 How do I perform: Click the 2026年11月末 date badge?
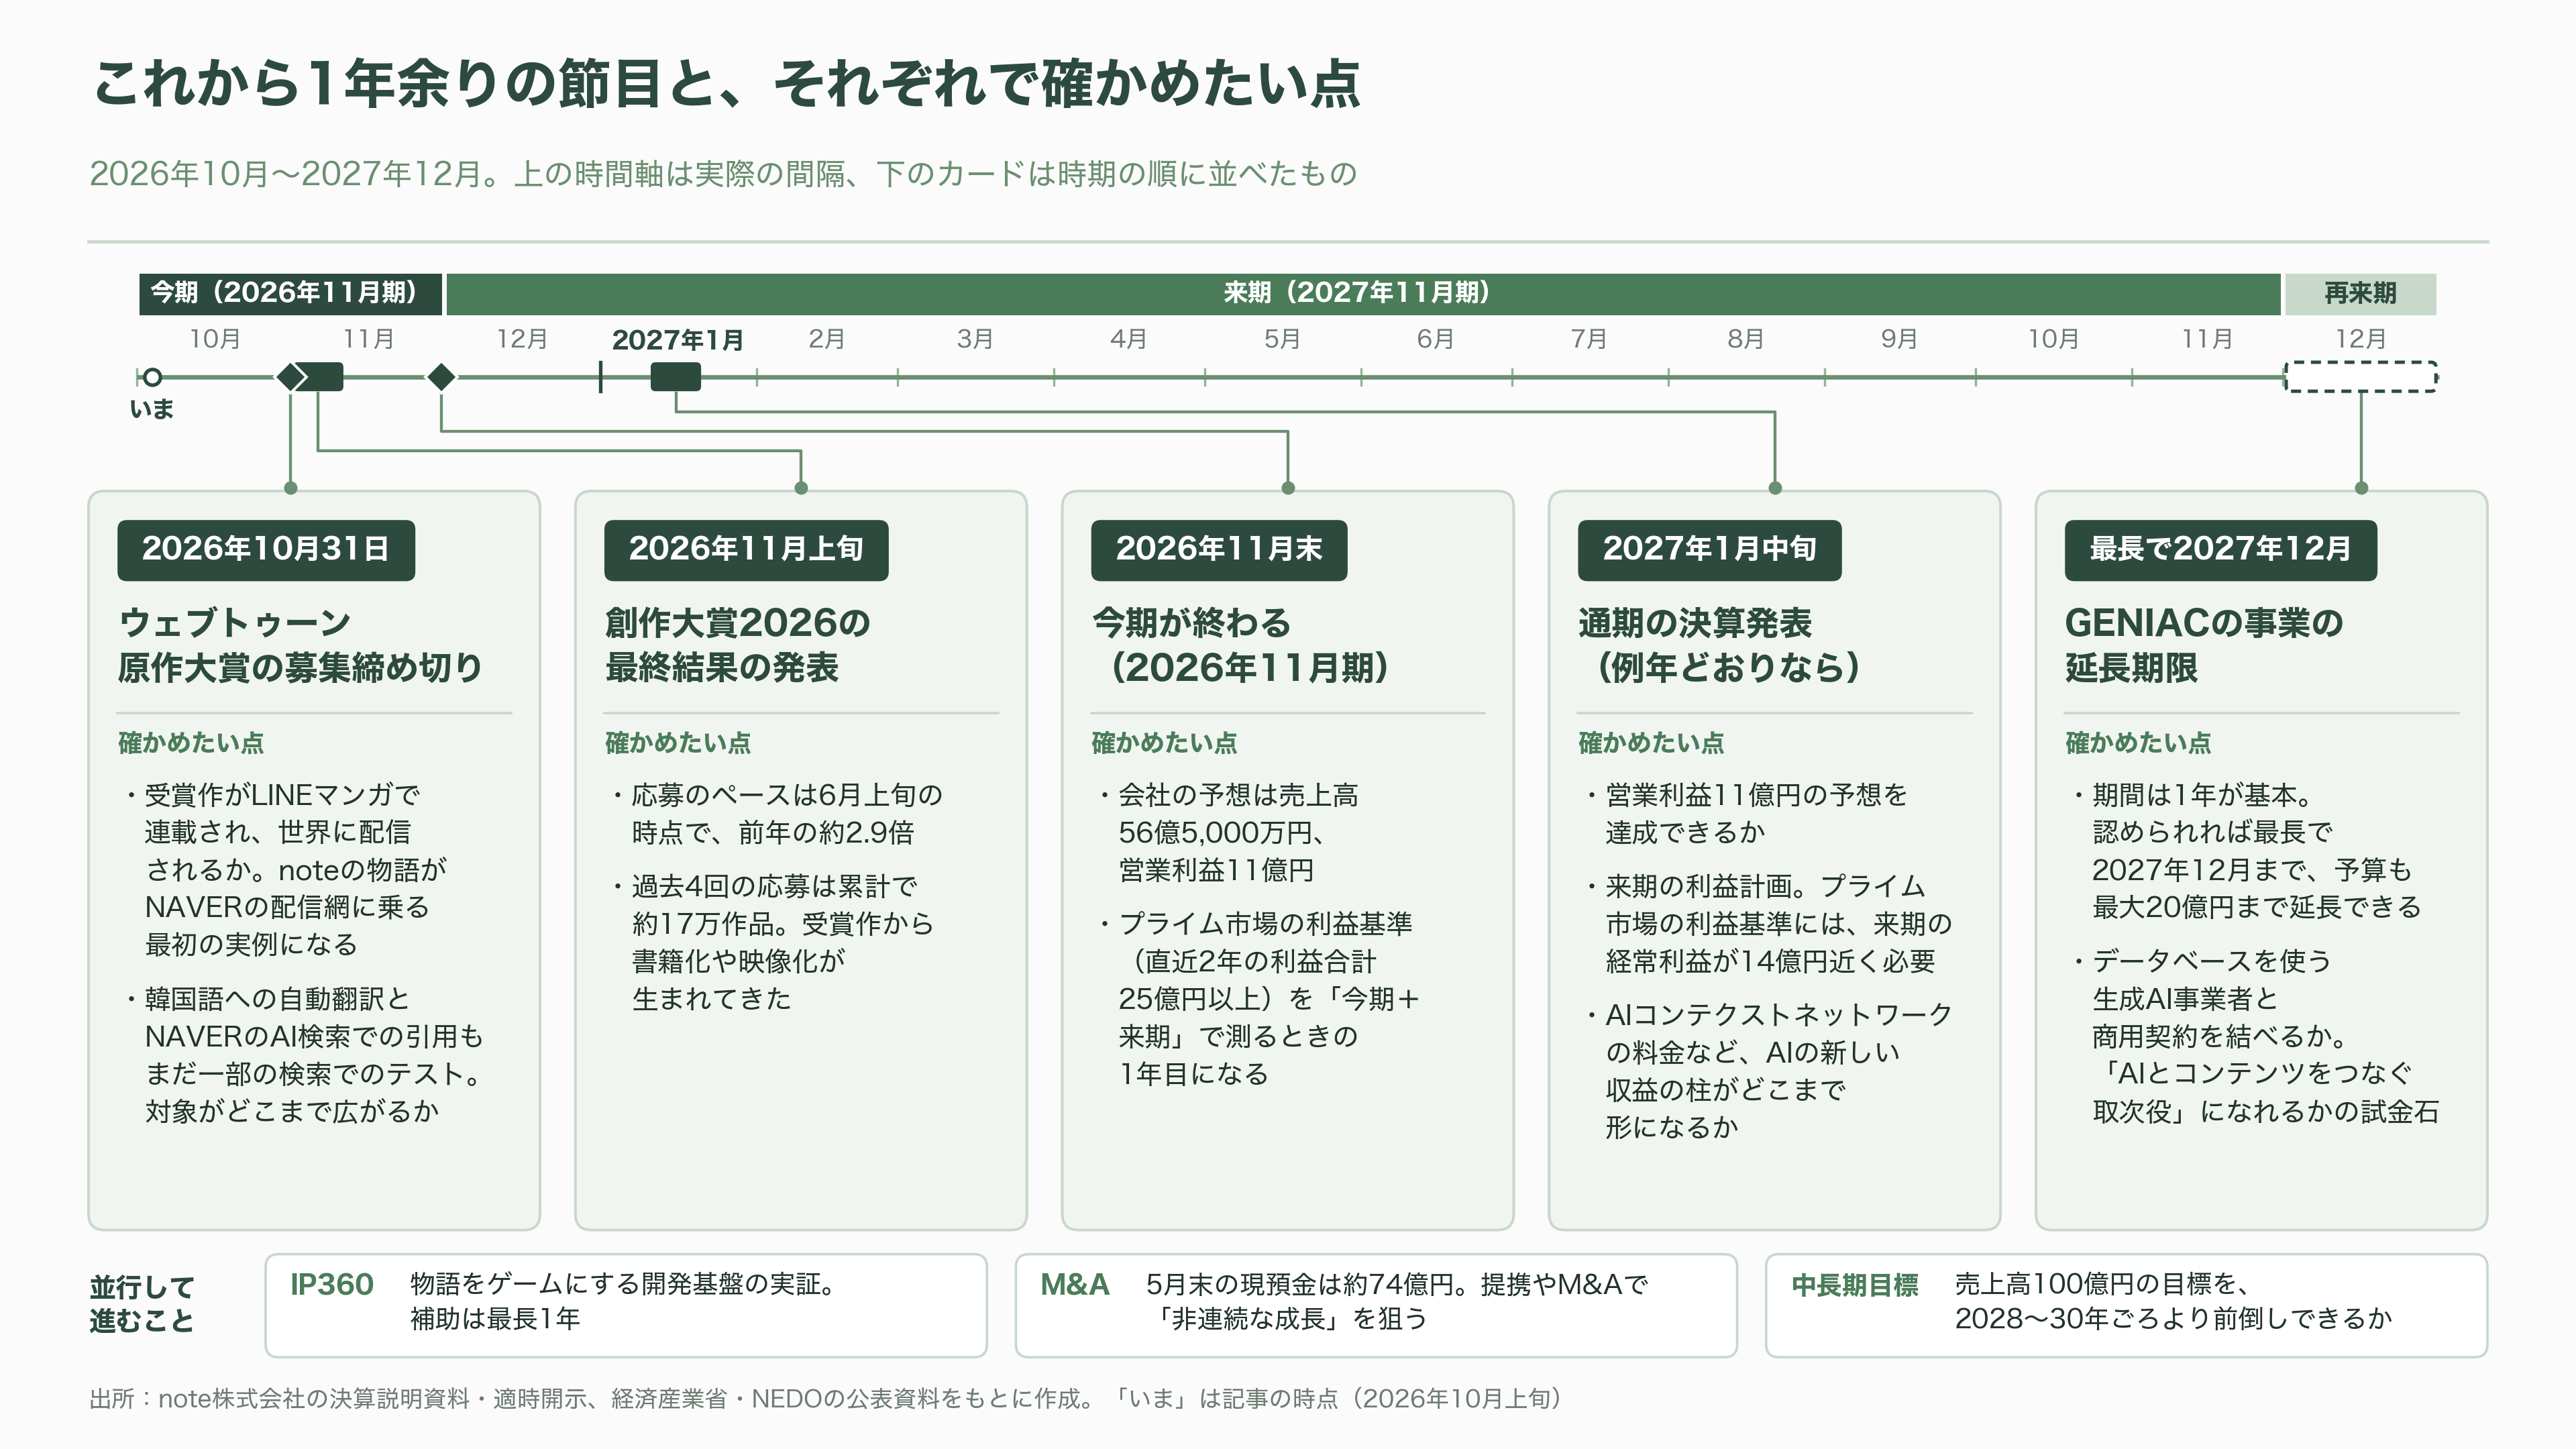click(1219, 549)
